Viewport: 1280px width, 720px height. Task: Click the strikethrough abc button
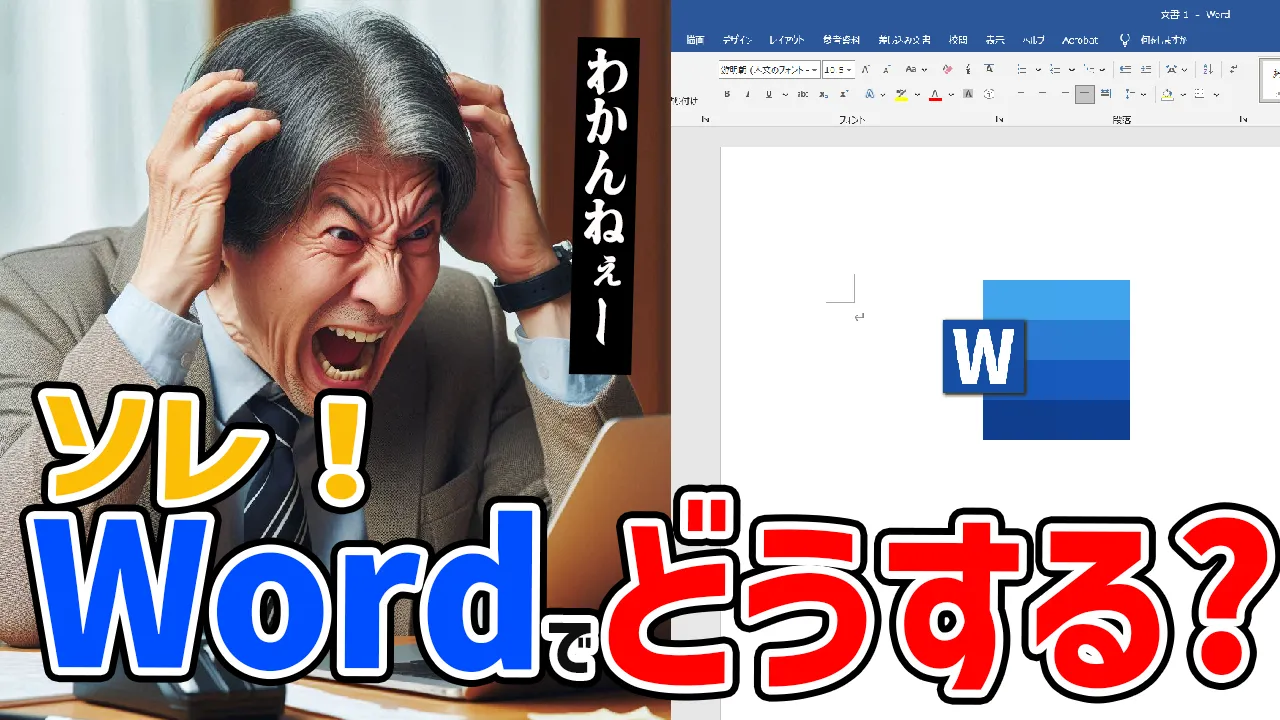(x=803, y=94)
